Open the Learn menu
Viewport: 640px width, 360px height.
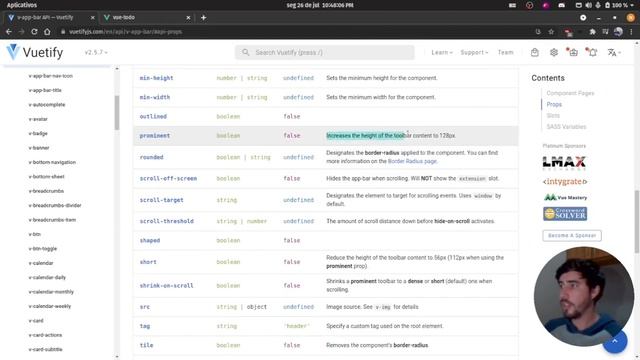coord(442,52)
